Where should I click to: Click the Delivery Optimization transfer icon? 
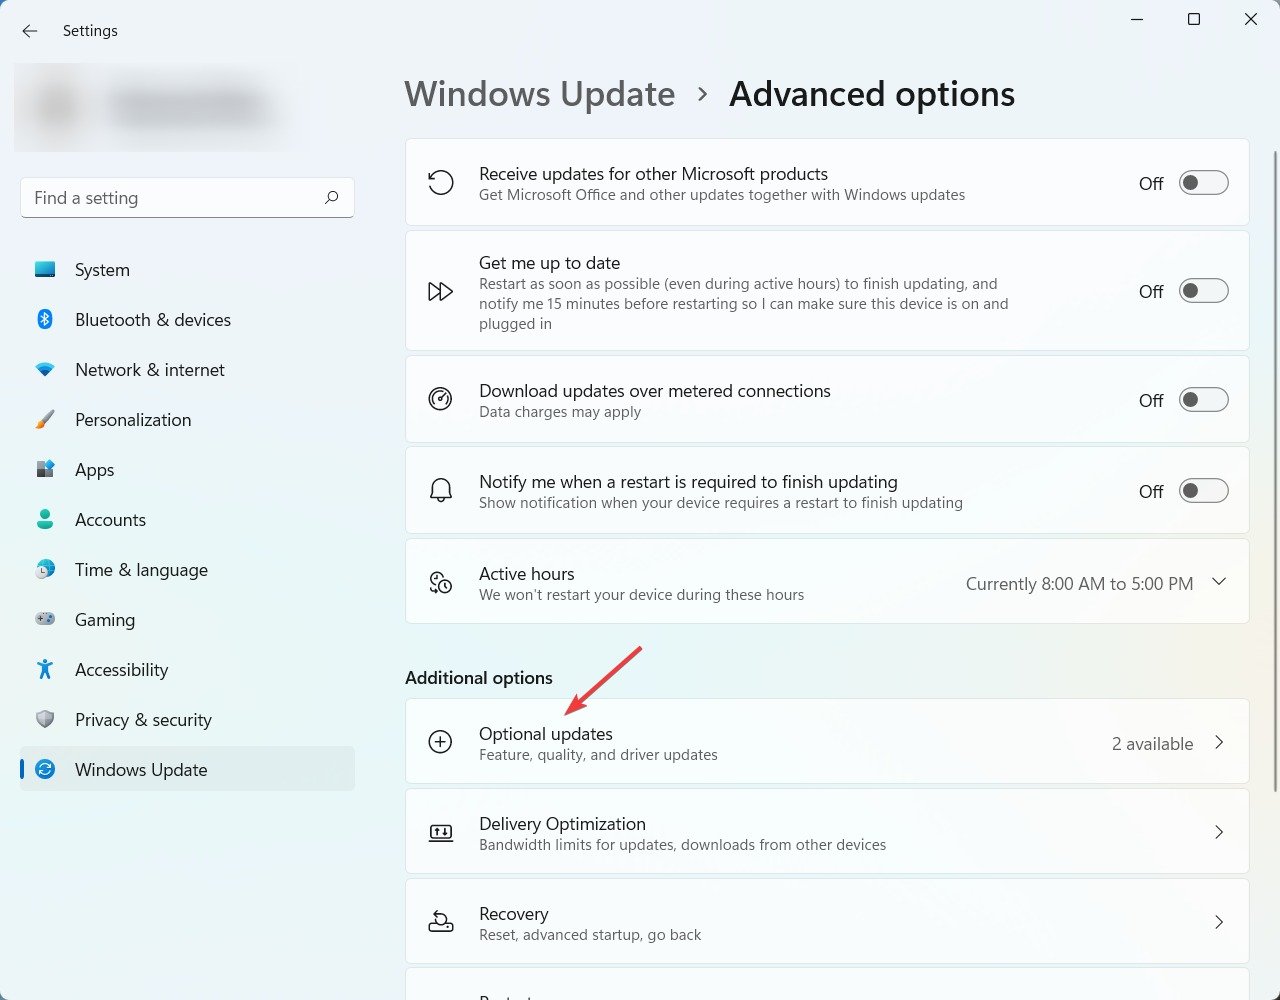[x=441, y=832]
